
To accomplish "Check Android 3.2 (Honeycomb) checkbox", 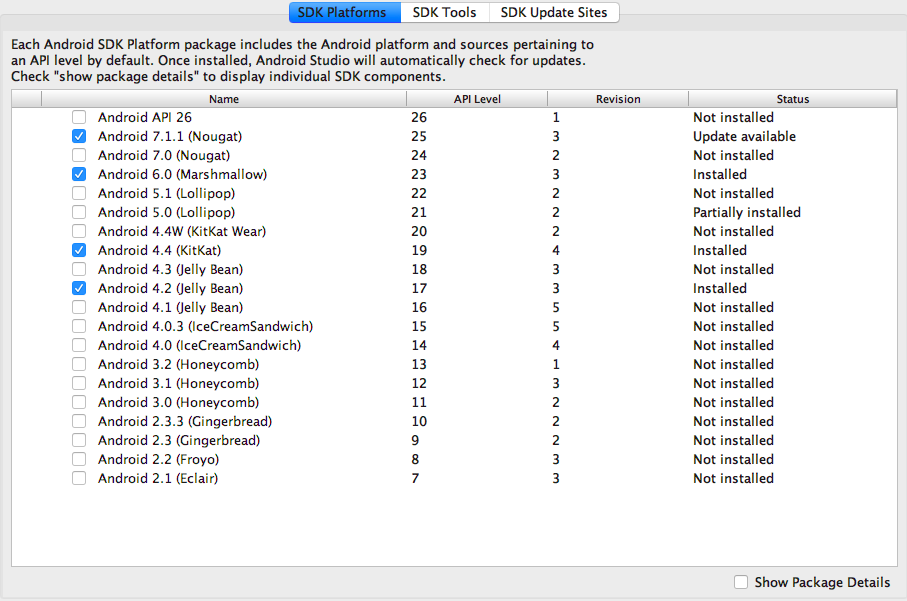I will point(79,364).
